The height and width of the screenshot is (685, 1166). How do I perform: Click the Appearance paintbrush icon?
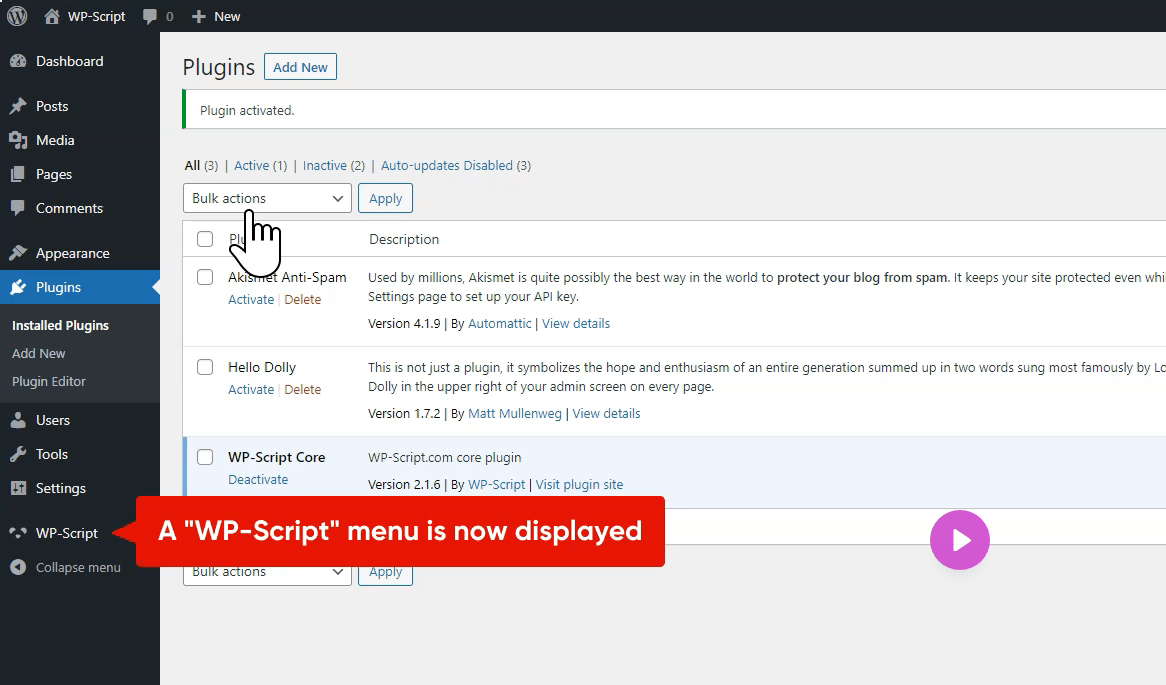coord(18,253)
